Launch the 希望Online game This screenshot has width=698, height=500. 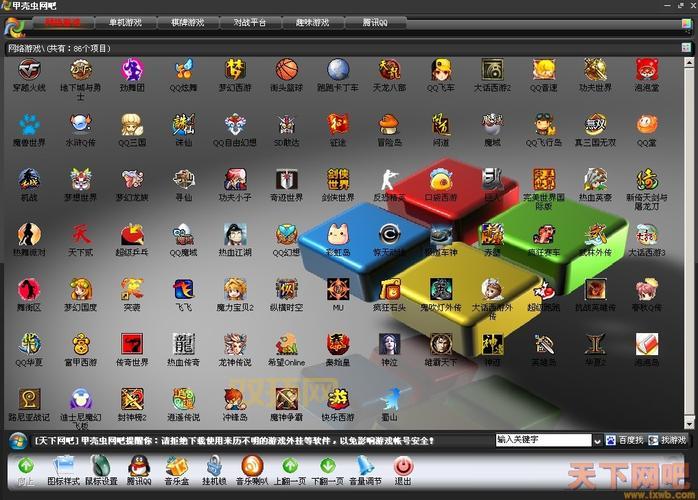[287, 345]
